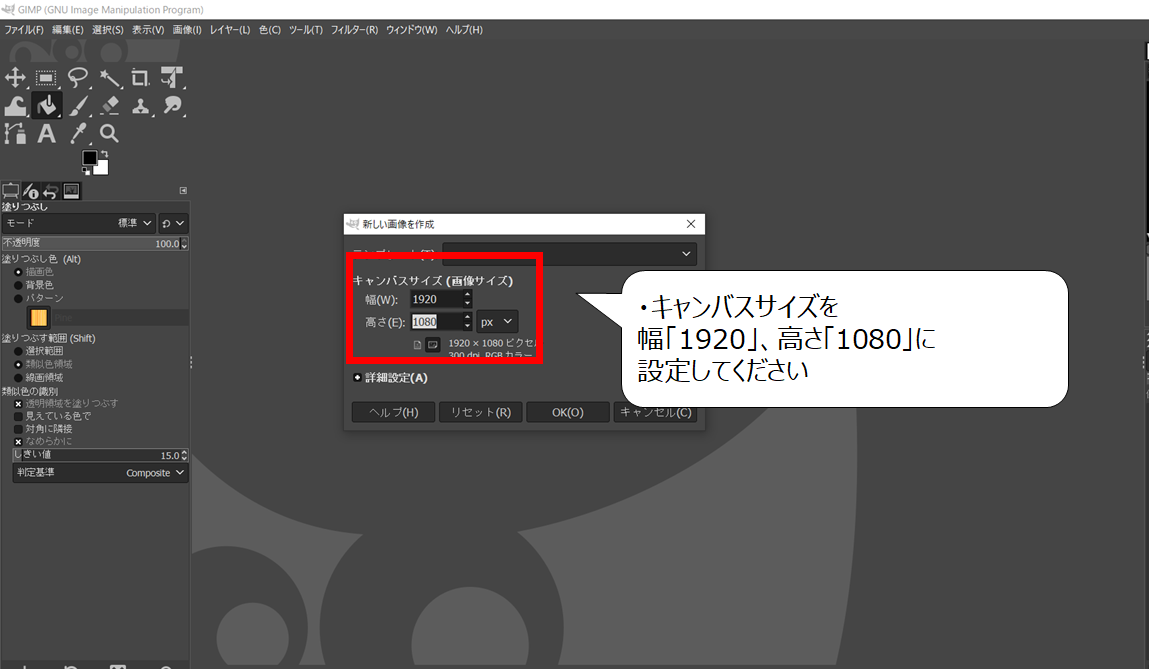Open the Images tab
1149x669 pixels.
tap(71, 191)
